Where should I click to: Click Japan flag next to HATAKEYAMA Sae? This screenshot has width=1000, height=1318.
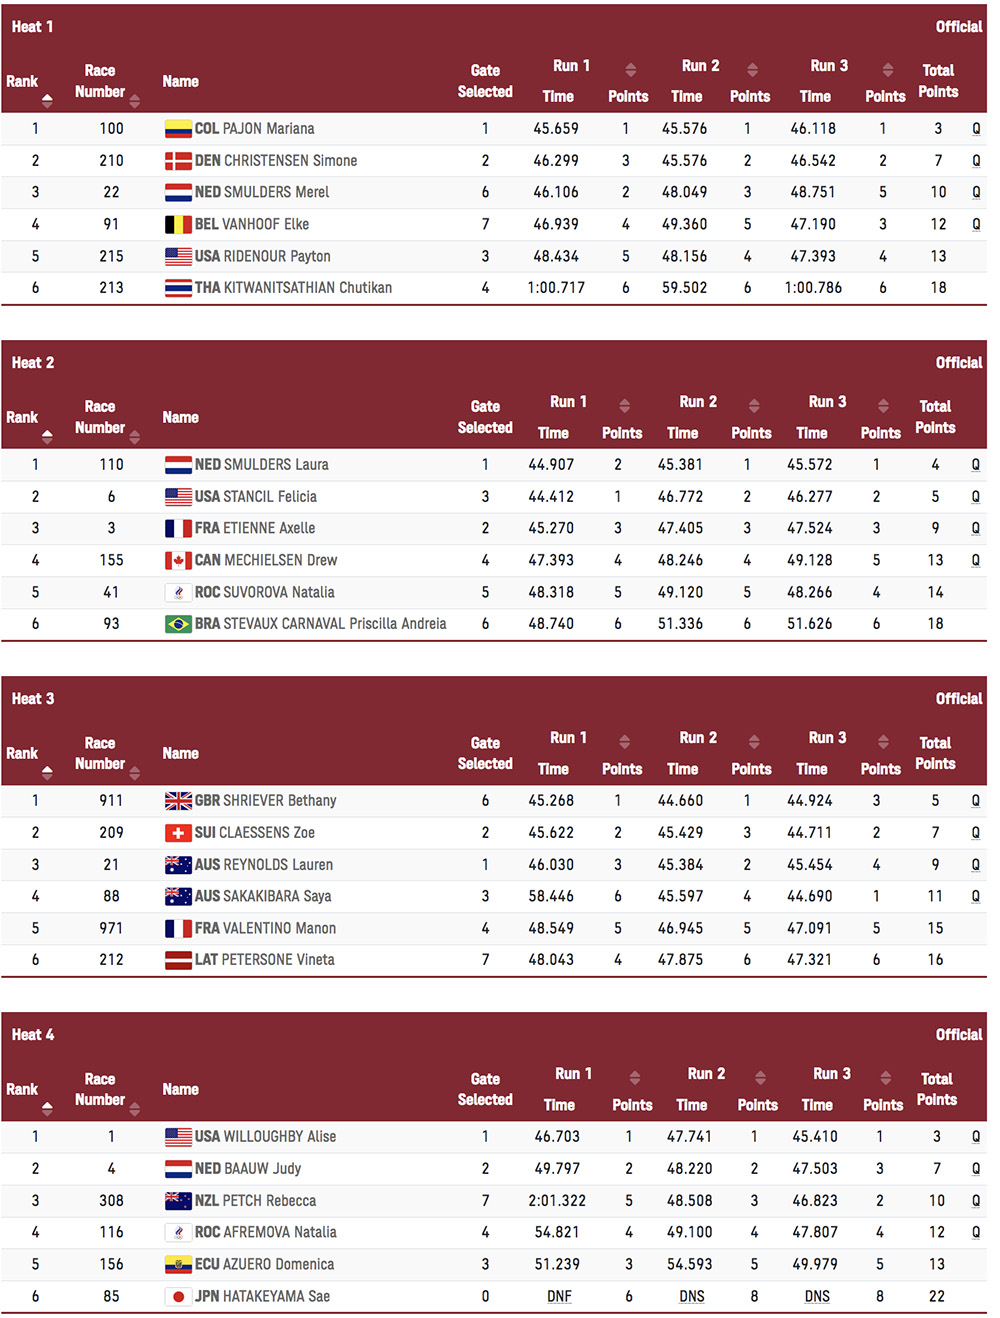pos(178,1296)
